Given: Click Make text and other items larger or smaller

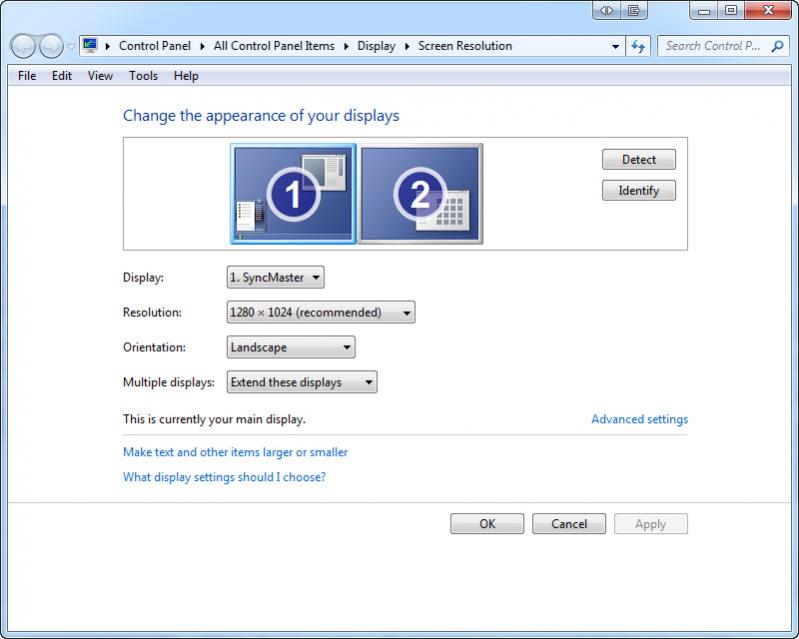Looking at the screenshot, I should pyautogui.click(x=235, y=452).
